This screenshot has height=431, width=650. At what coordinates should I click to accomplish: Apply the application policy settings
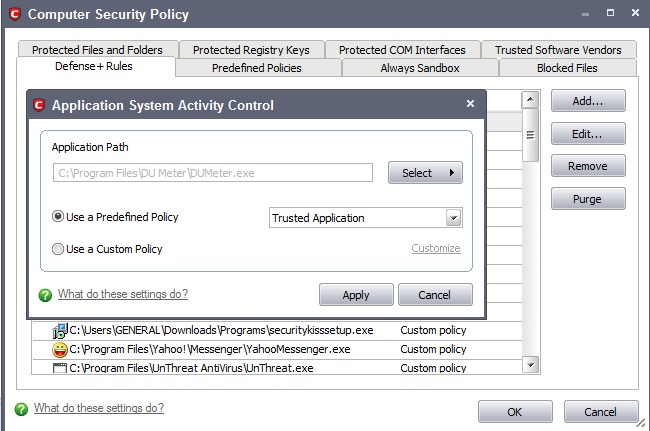(356, 295)
